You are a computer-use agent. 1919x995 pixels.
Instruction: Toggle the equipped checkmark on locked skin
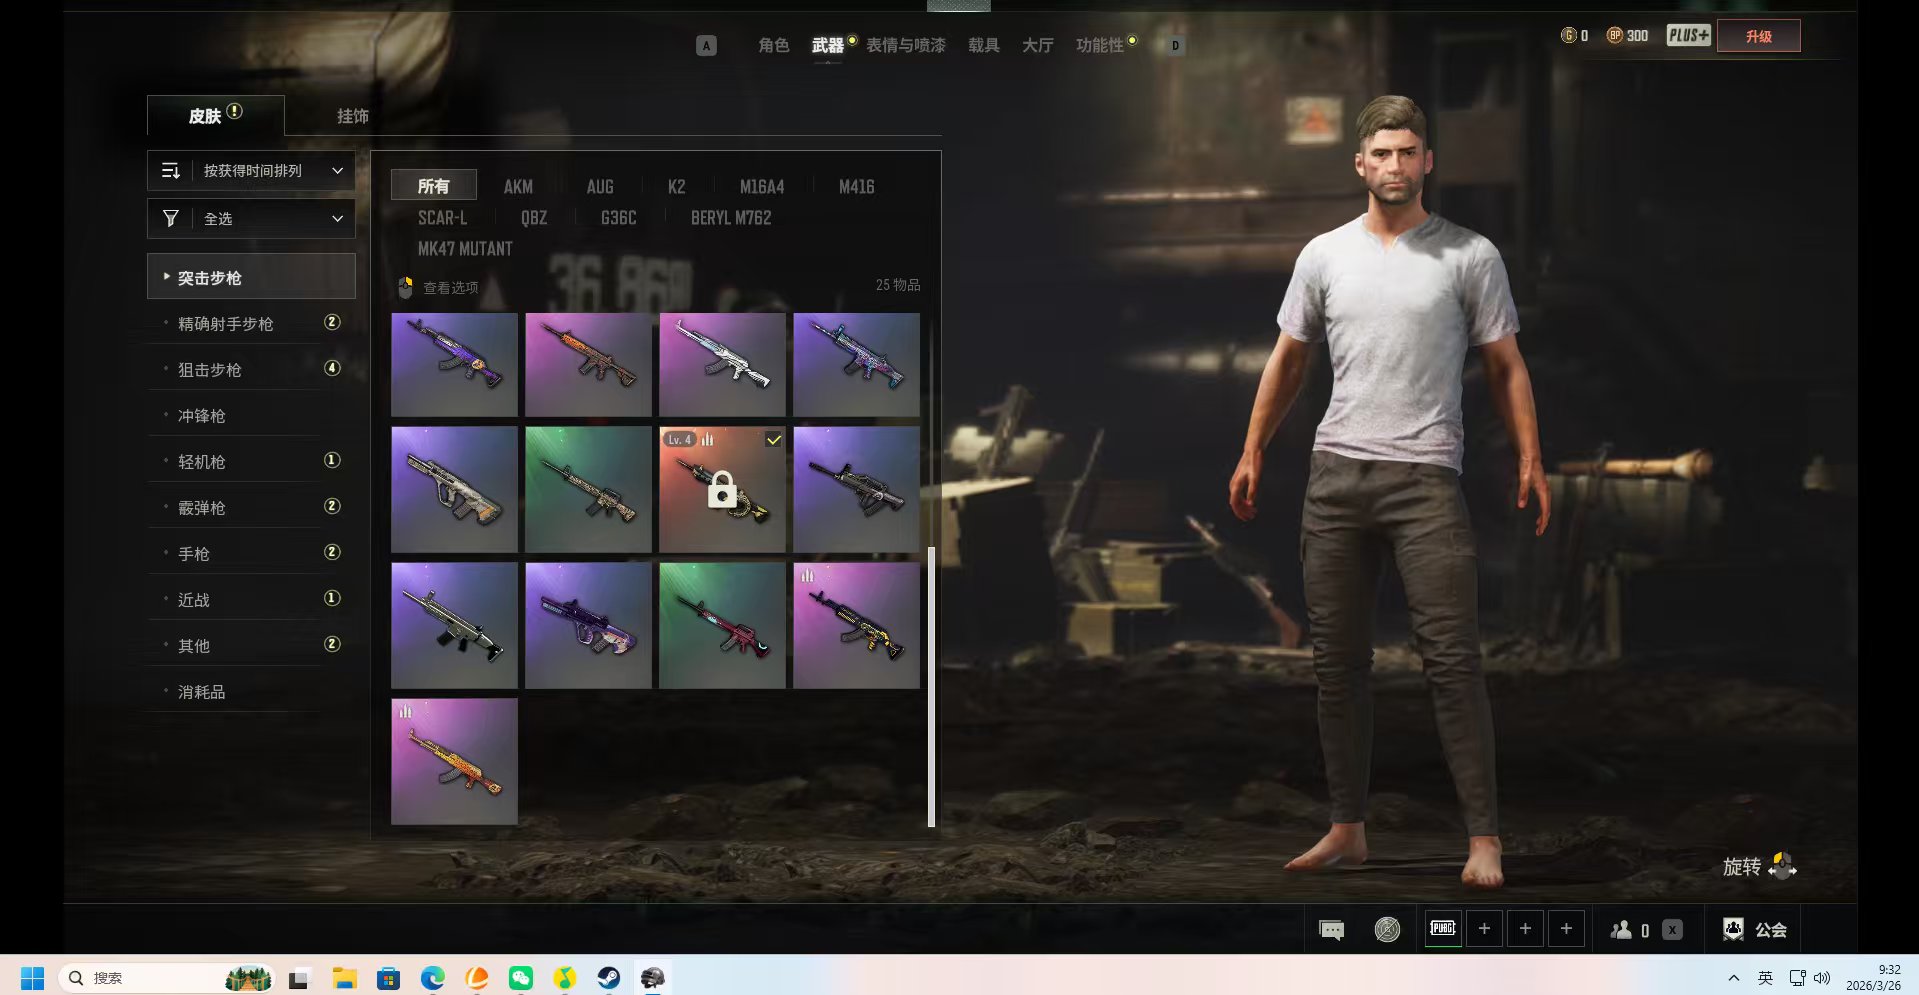773,440
